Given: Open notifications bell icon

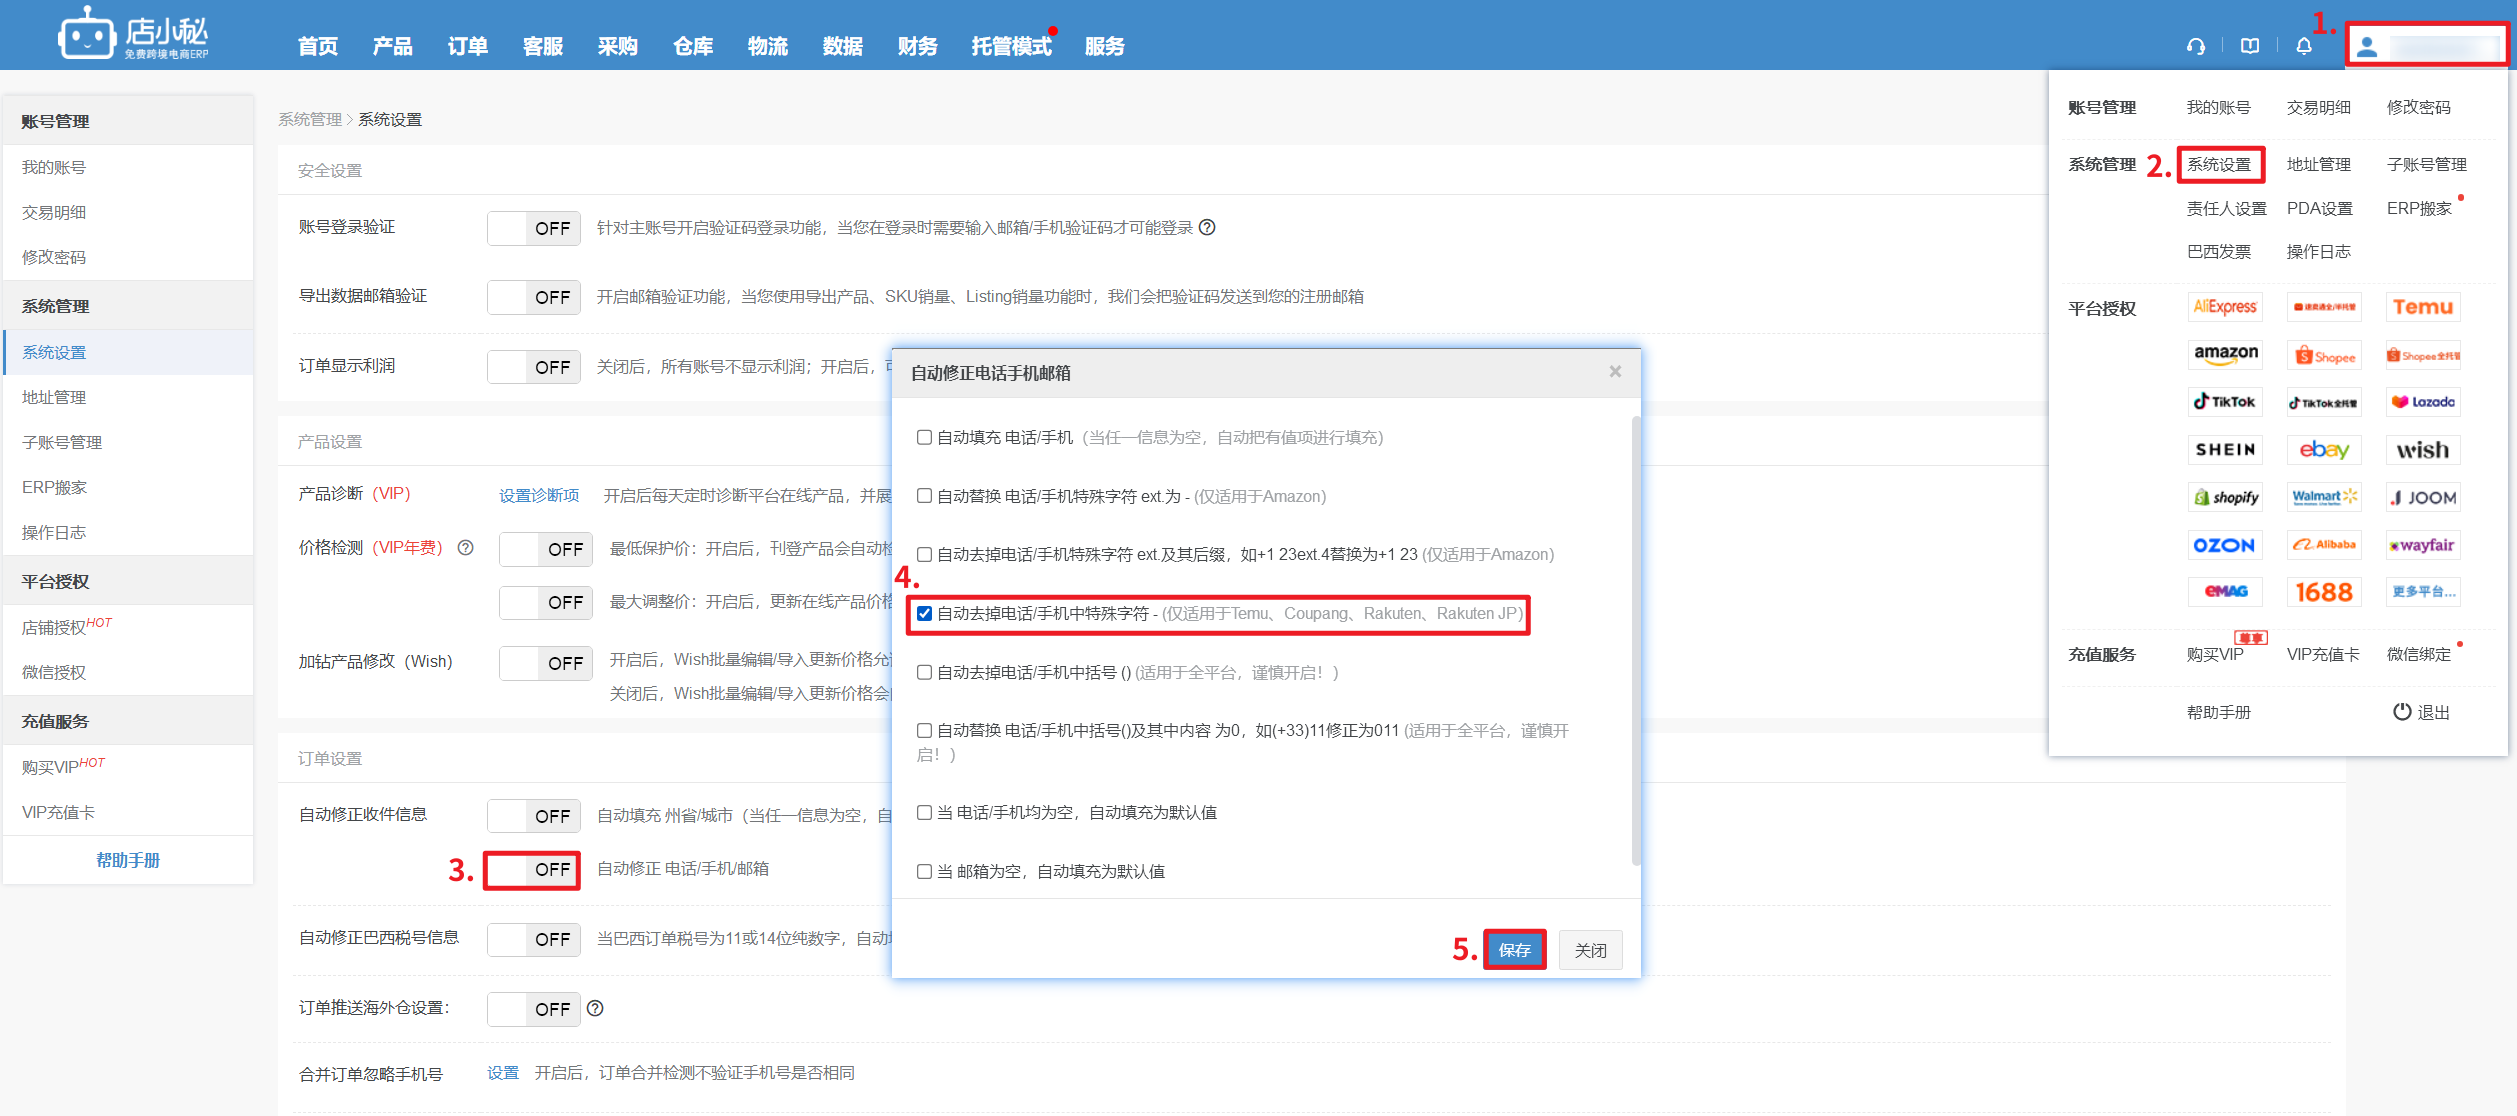Looking at the screenshot, I should coord(2304,46).
